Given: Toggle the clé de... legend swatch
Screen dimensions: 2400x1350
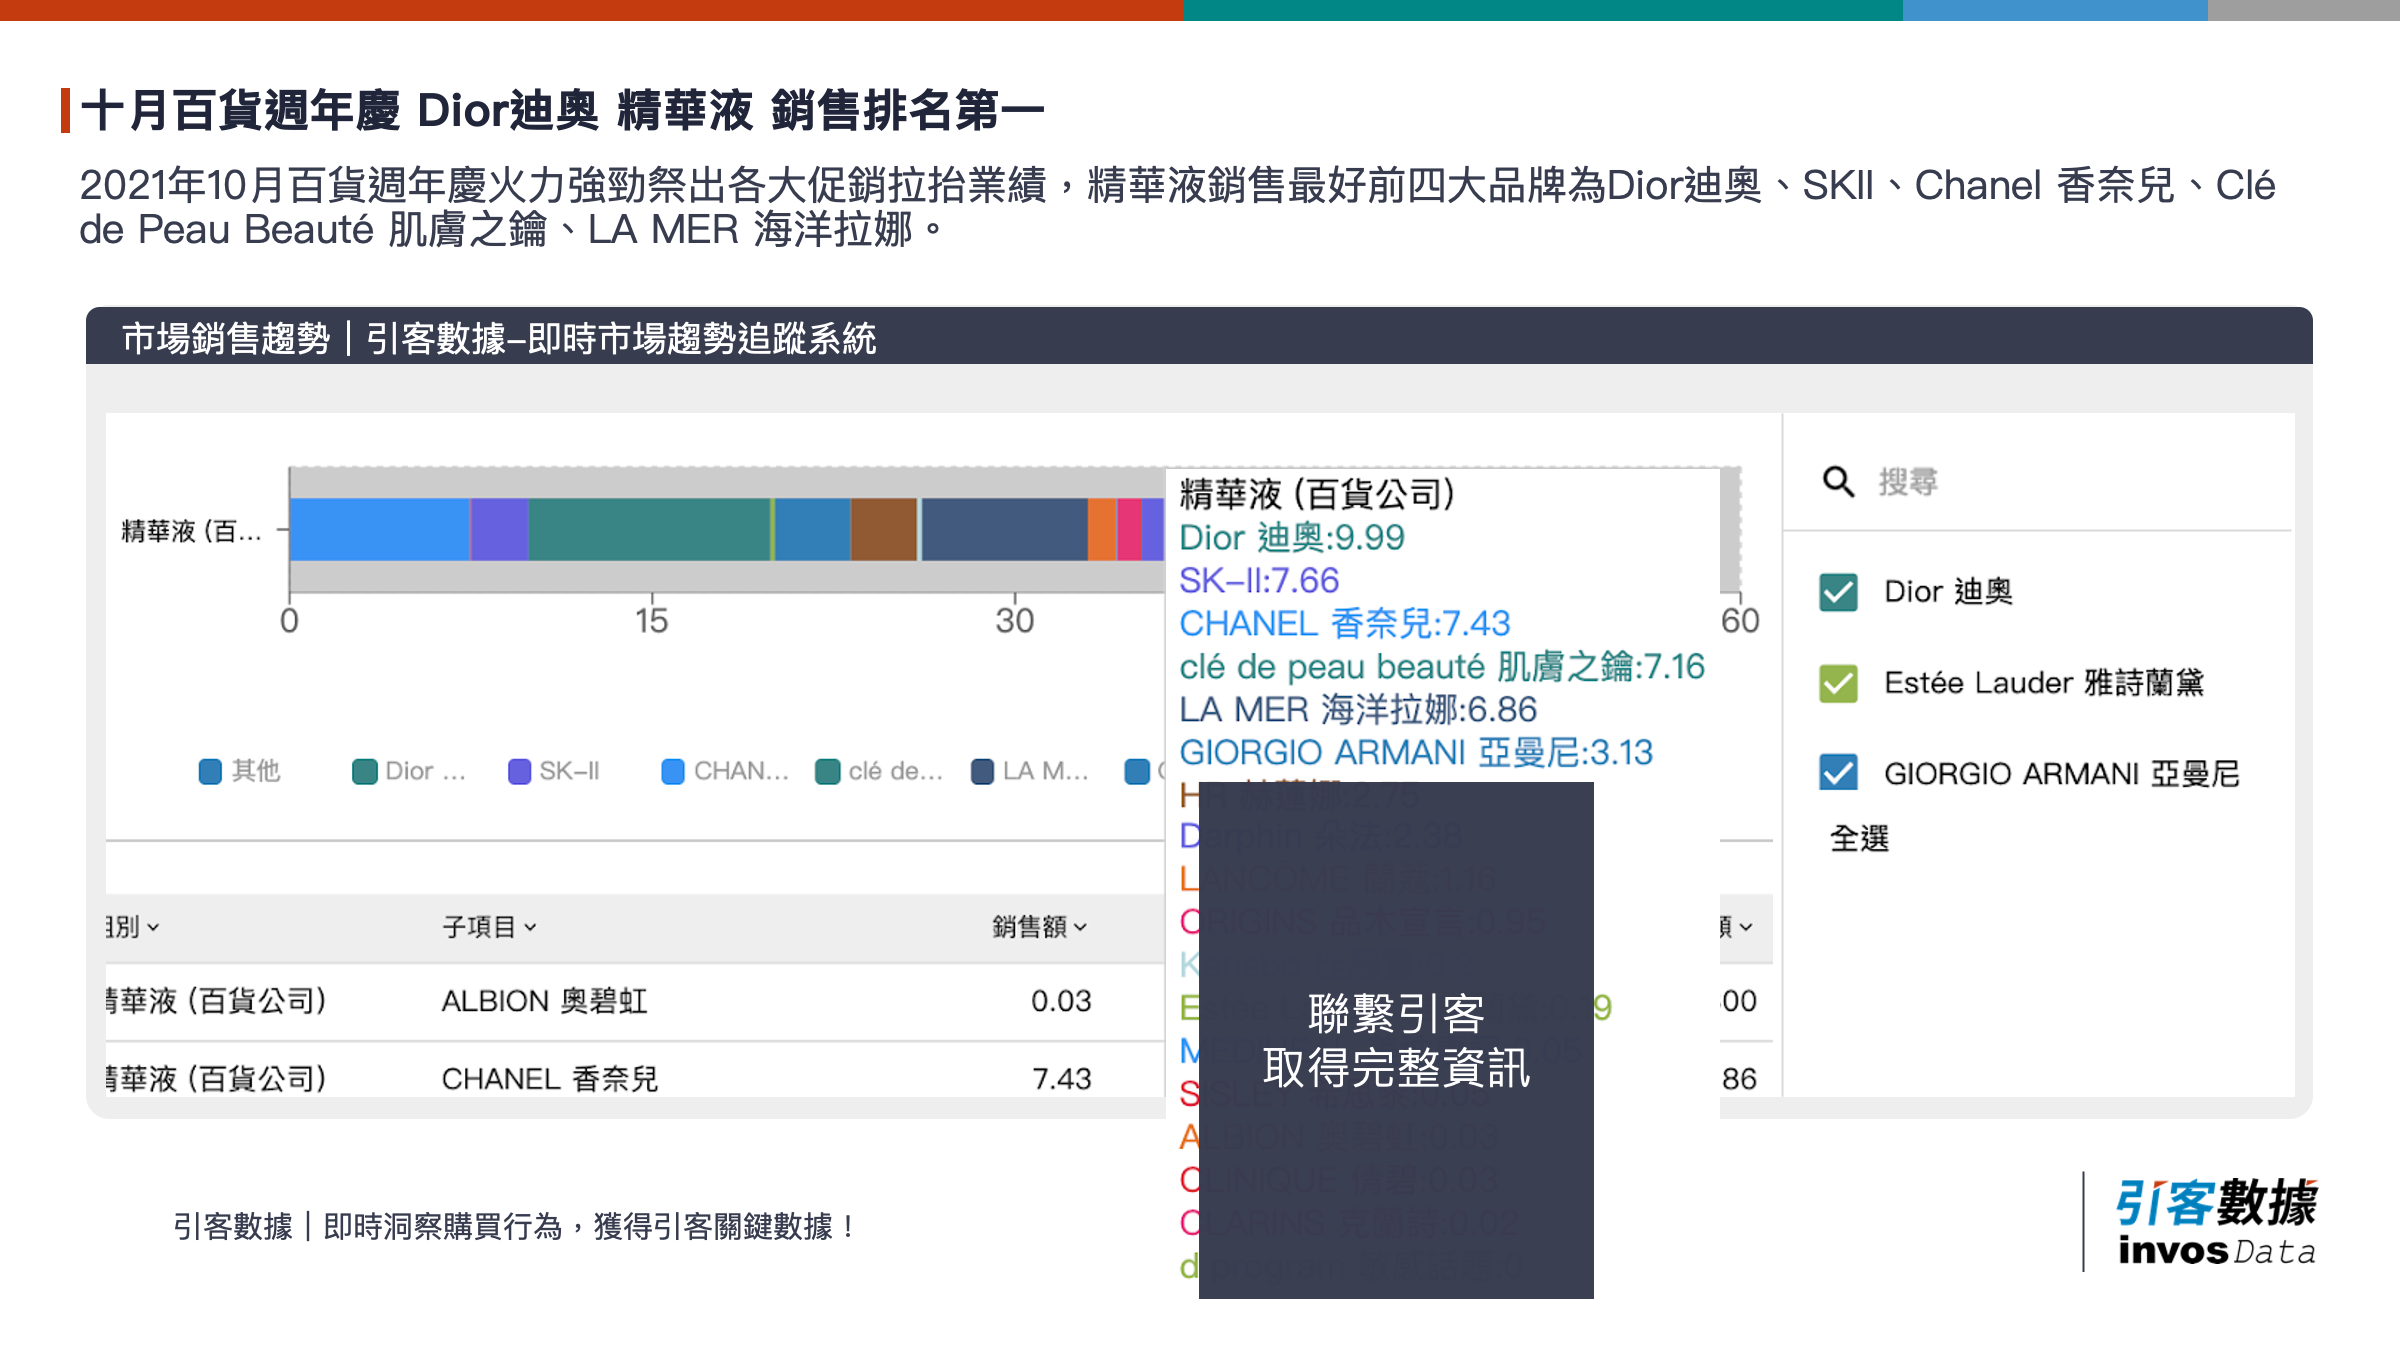Looking at the screenshot, I should coord(827,772).
